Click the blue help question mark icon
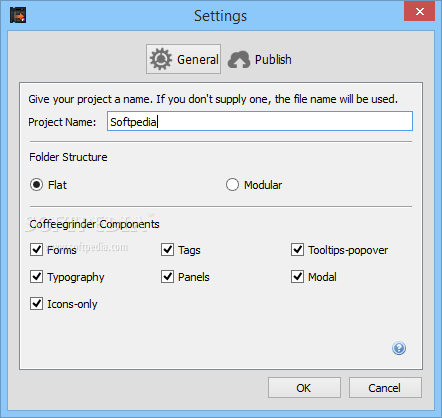Viewport: 442px width, 418px height. (x=399, y=348)
